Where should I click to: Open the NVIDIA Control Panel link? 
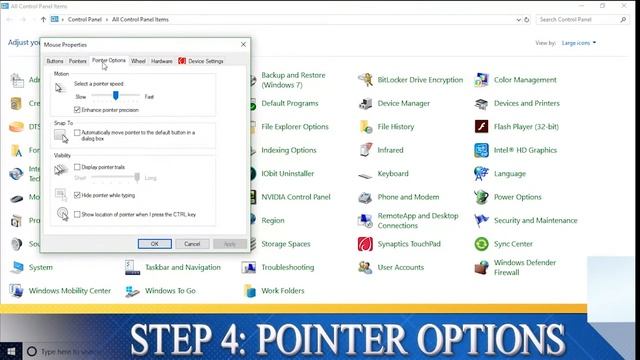tap(296, 197)
